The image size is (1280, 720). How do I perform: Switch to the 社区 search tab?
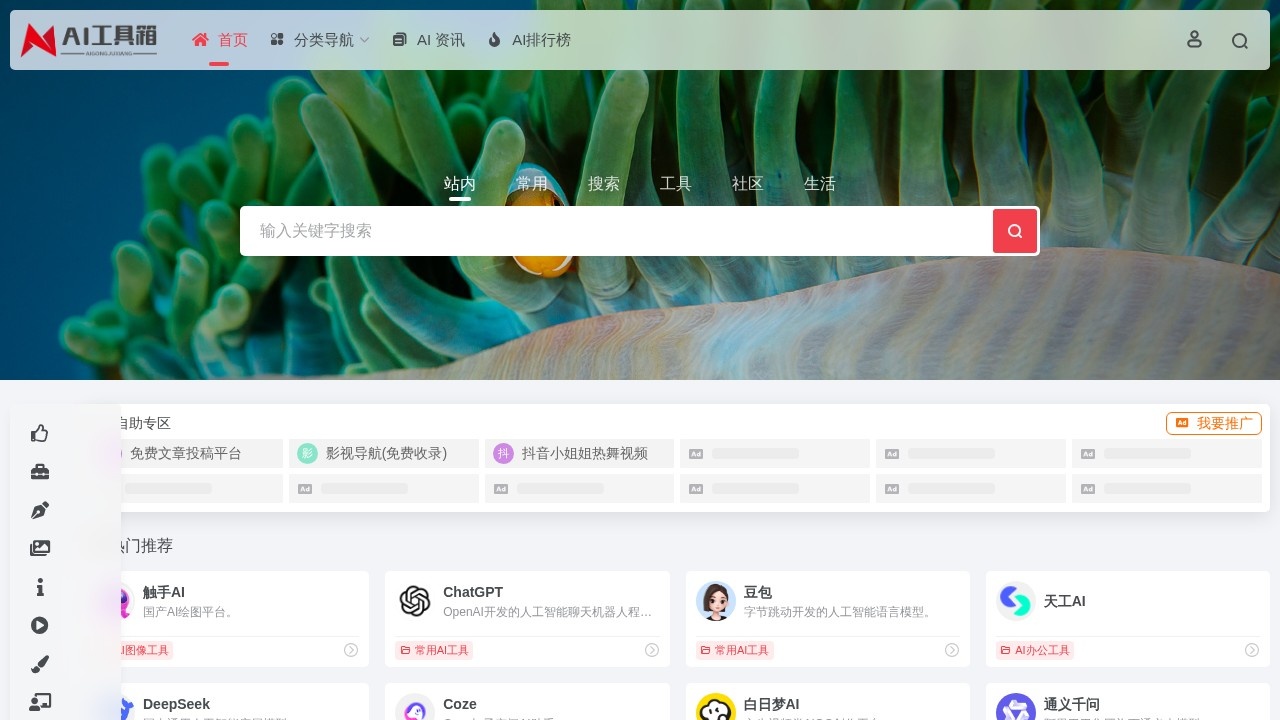[x=747, y=183]
